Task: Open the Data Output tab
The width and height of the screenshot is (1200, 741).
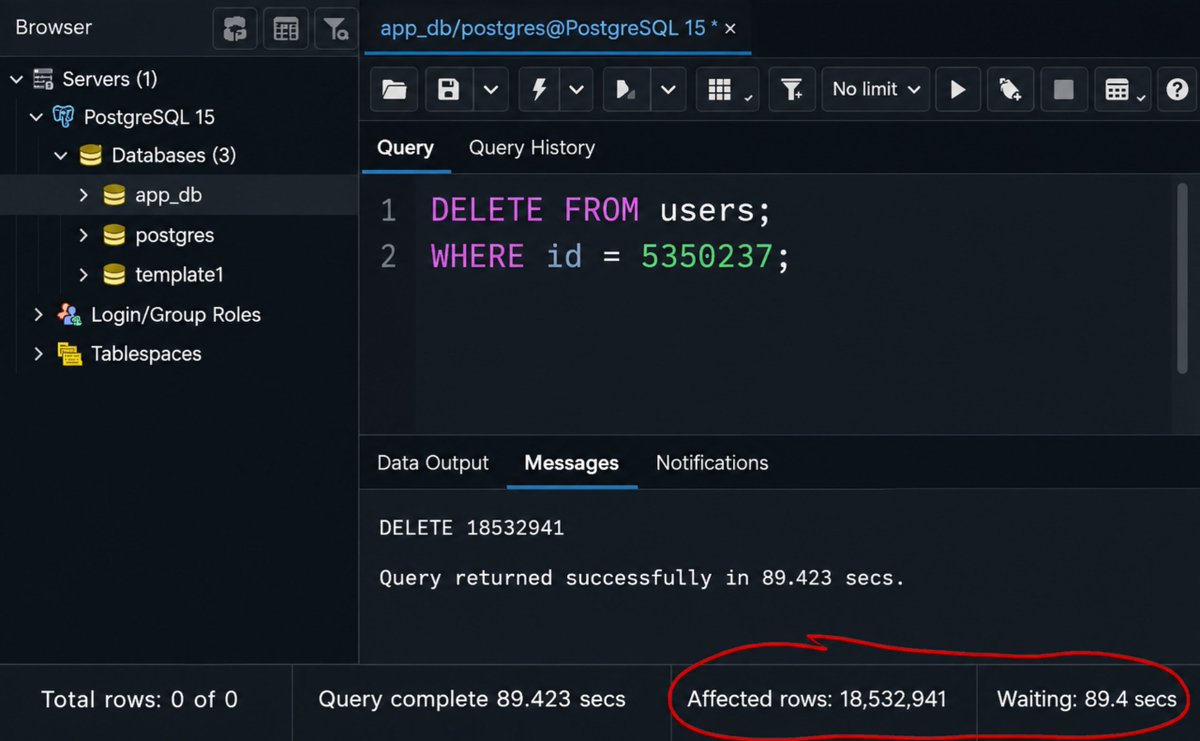Action: click(x=433, y=463)
